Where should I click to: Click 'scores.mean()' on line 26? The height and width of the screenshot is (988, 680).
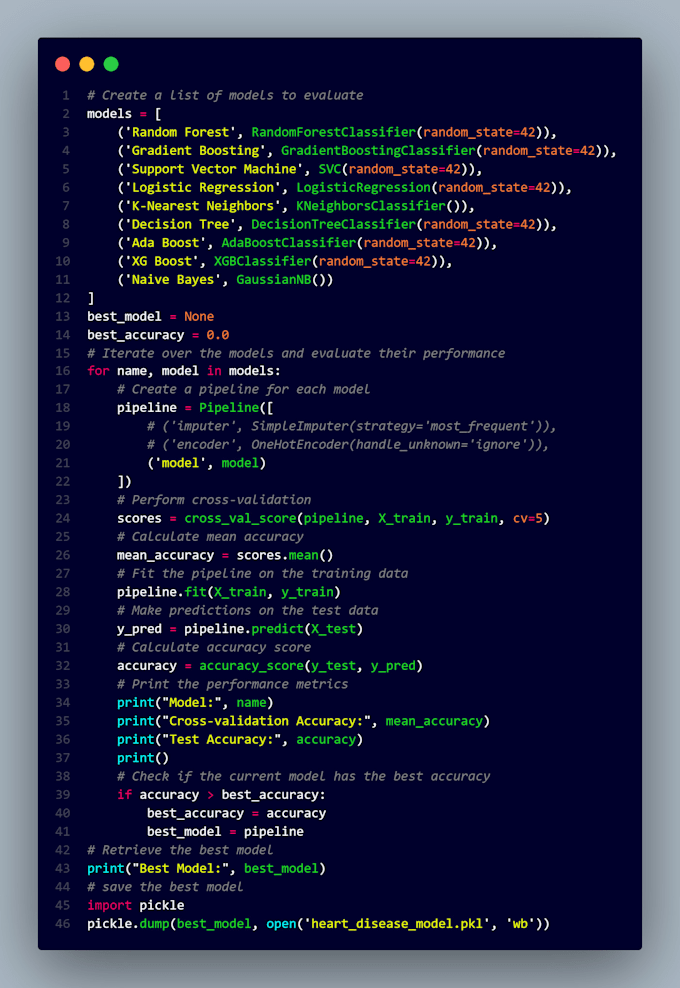click(x=285, y=556)
